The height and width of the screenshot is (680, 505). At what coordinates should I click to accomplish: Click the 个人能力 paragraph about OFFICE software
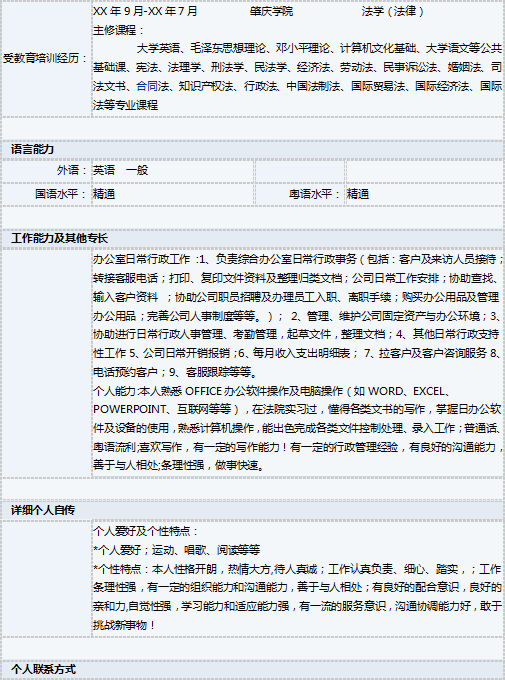tap(298, 428)
